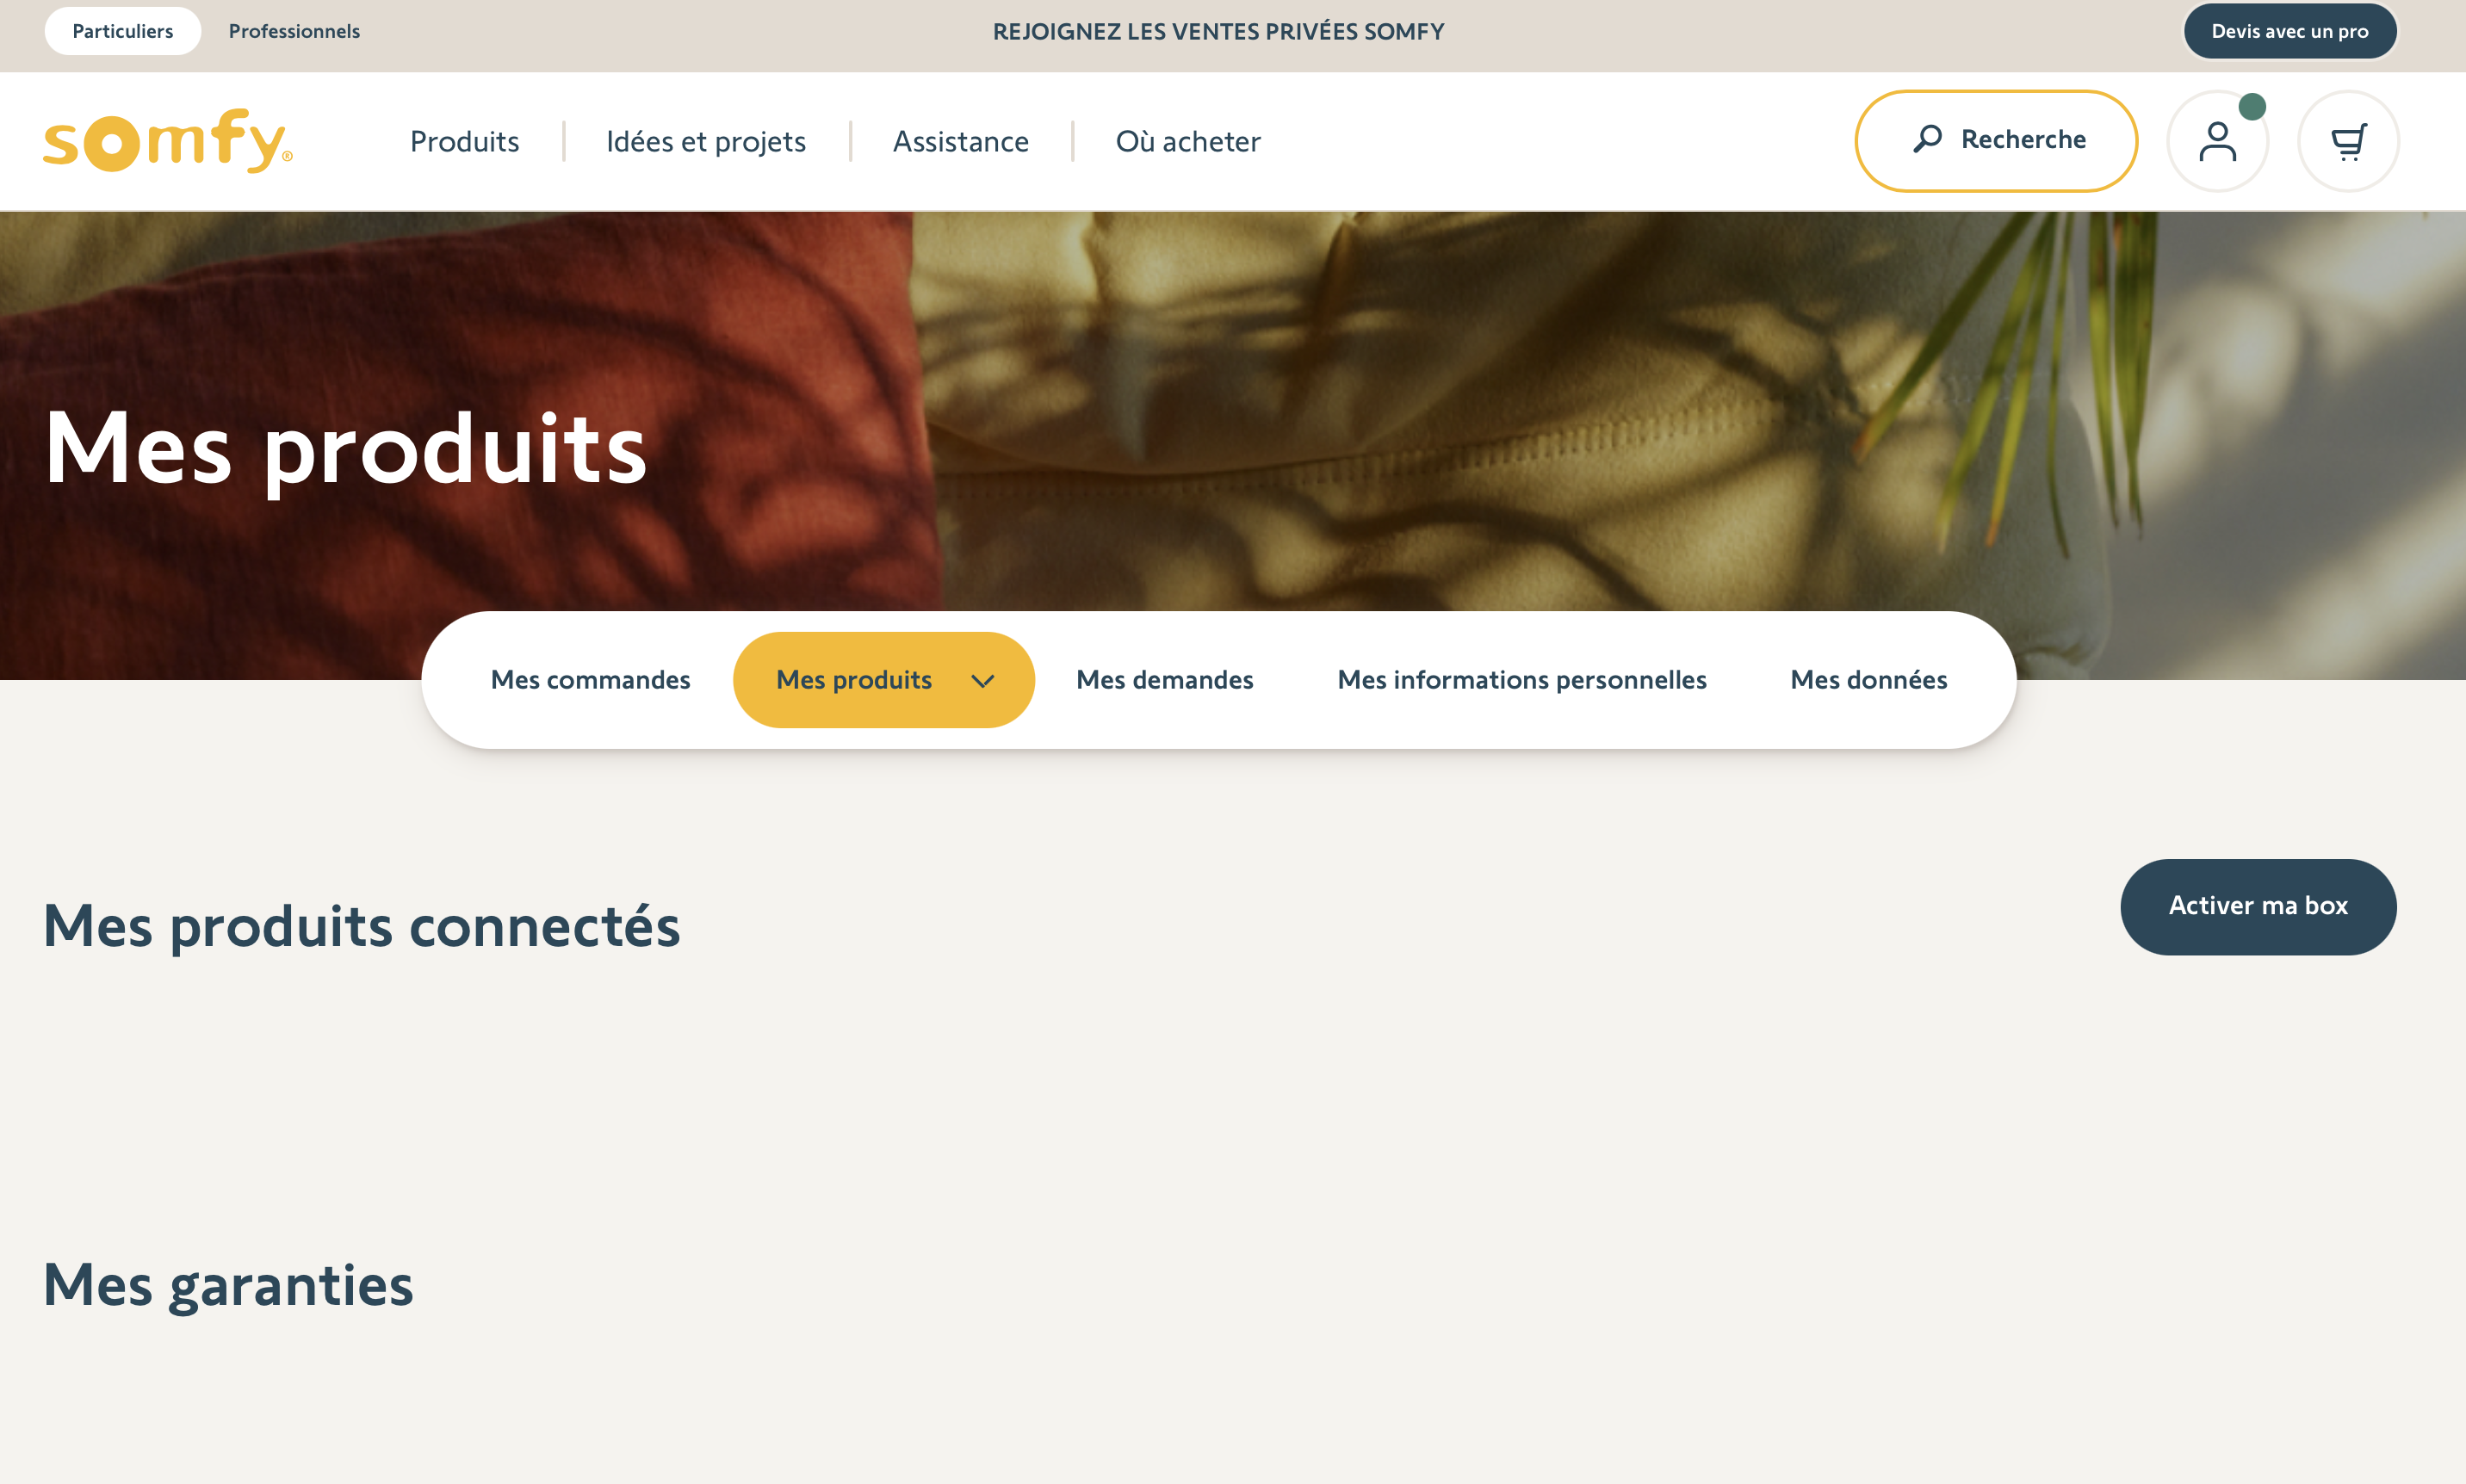Expand the Mes produits chevron
The width and height of the screenshot is (2466, 1484).
click(982, 681)
